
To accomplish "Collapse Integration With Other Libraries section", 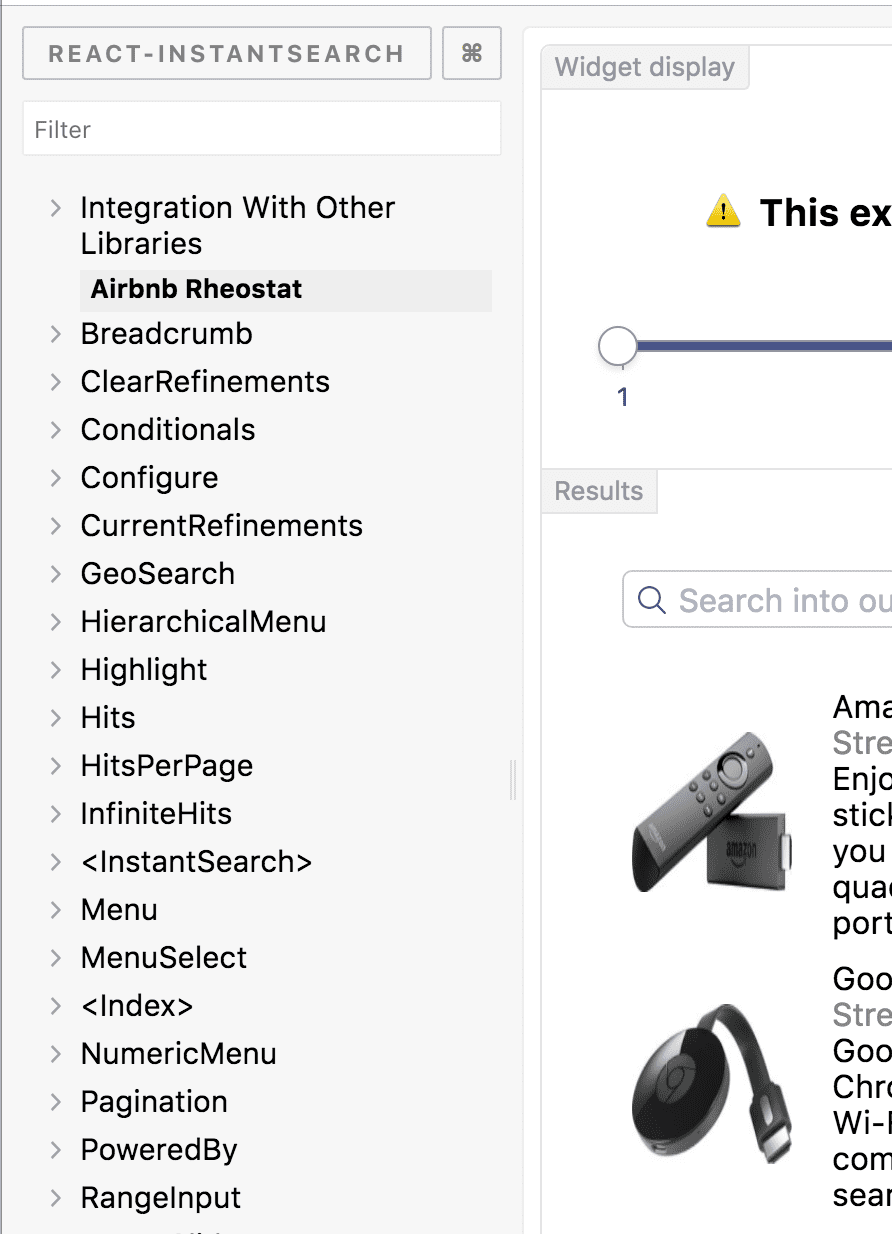I will (x=56, y=208).
